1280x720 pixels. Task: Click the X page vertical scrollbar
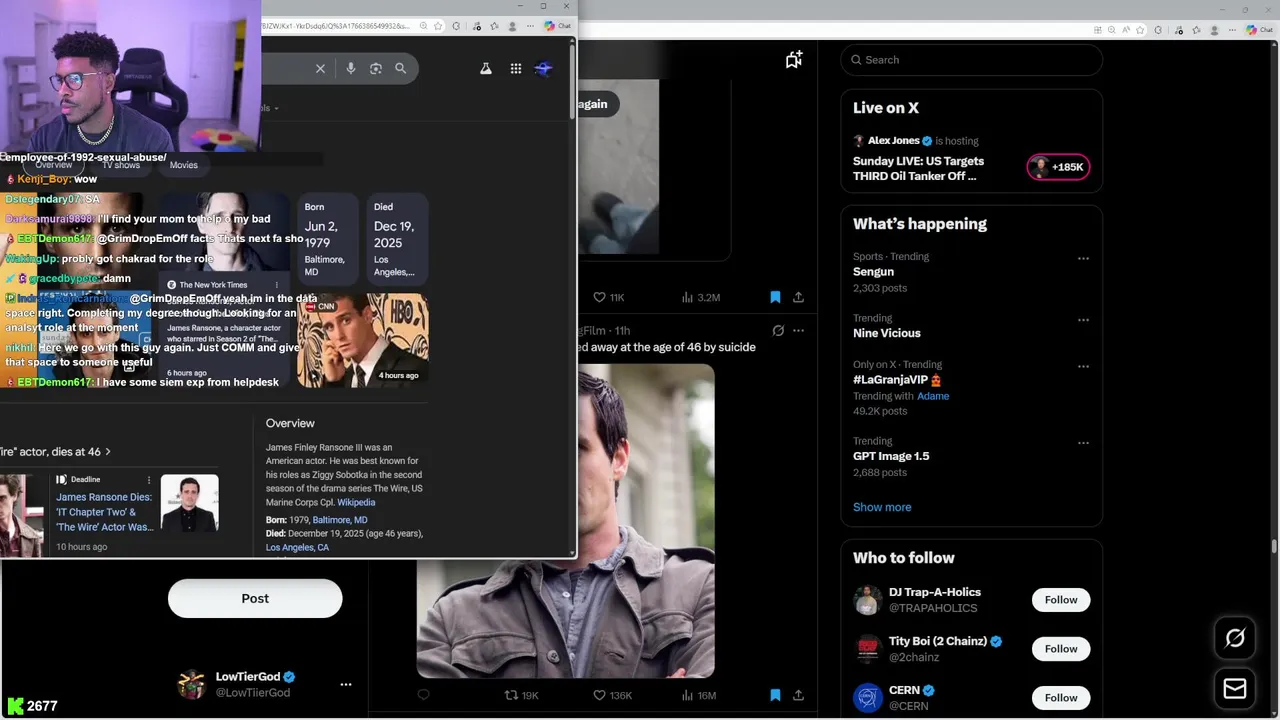[x=1274, y=545]
